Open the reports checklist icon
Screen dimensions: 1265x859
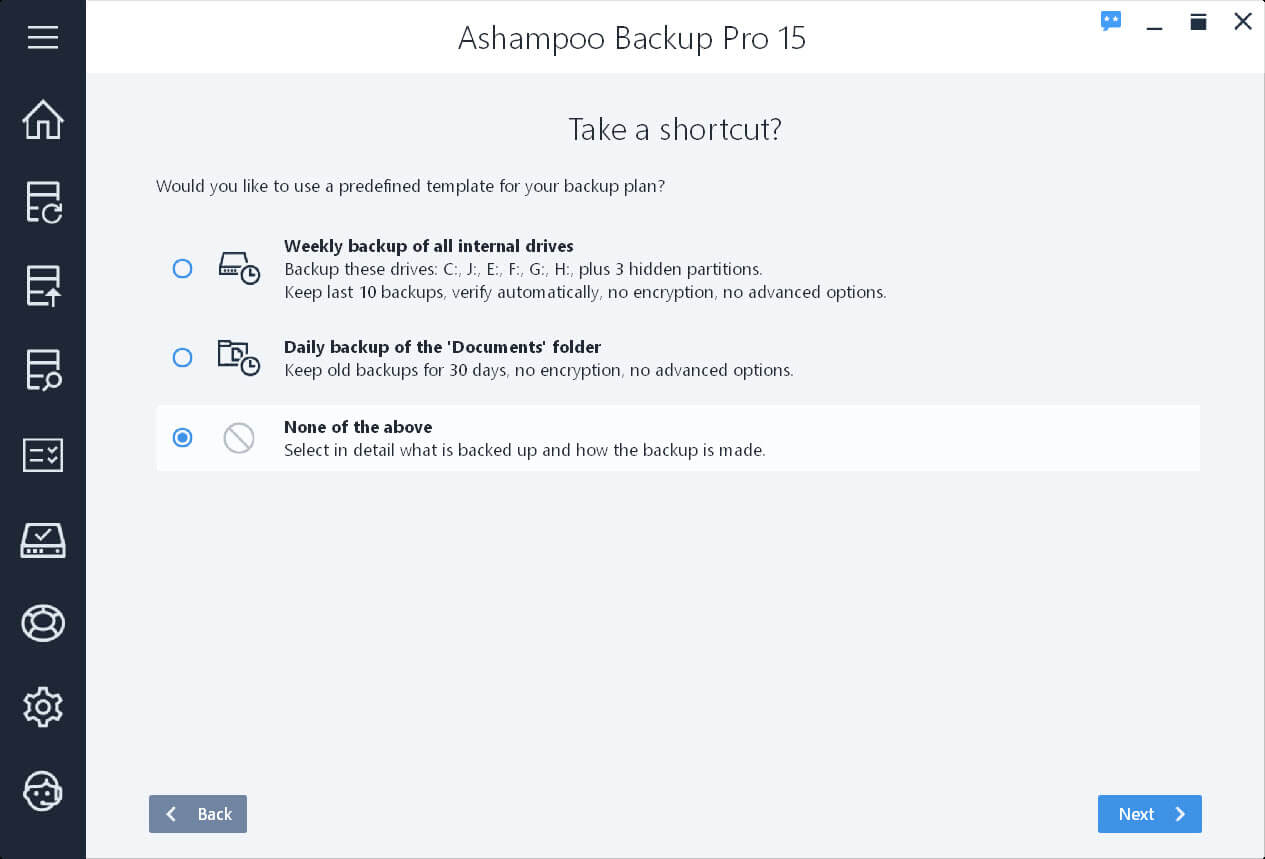(43, 455)
